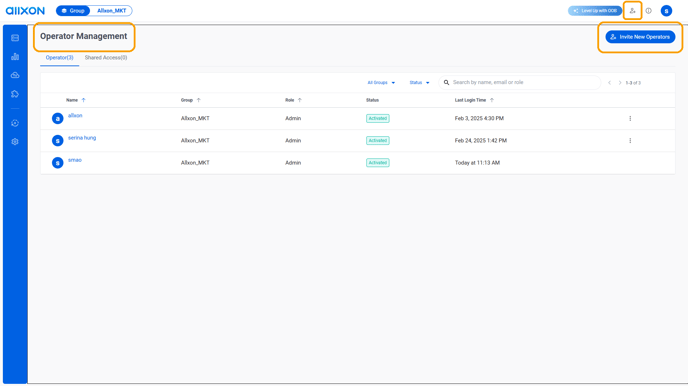Screen dimensions: 688x386
Task: Sort by Group column arrow
Action: [x=198, y=100]
